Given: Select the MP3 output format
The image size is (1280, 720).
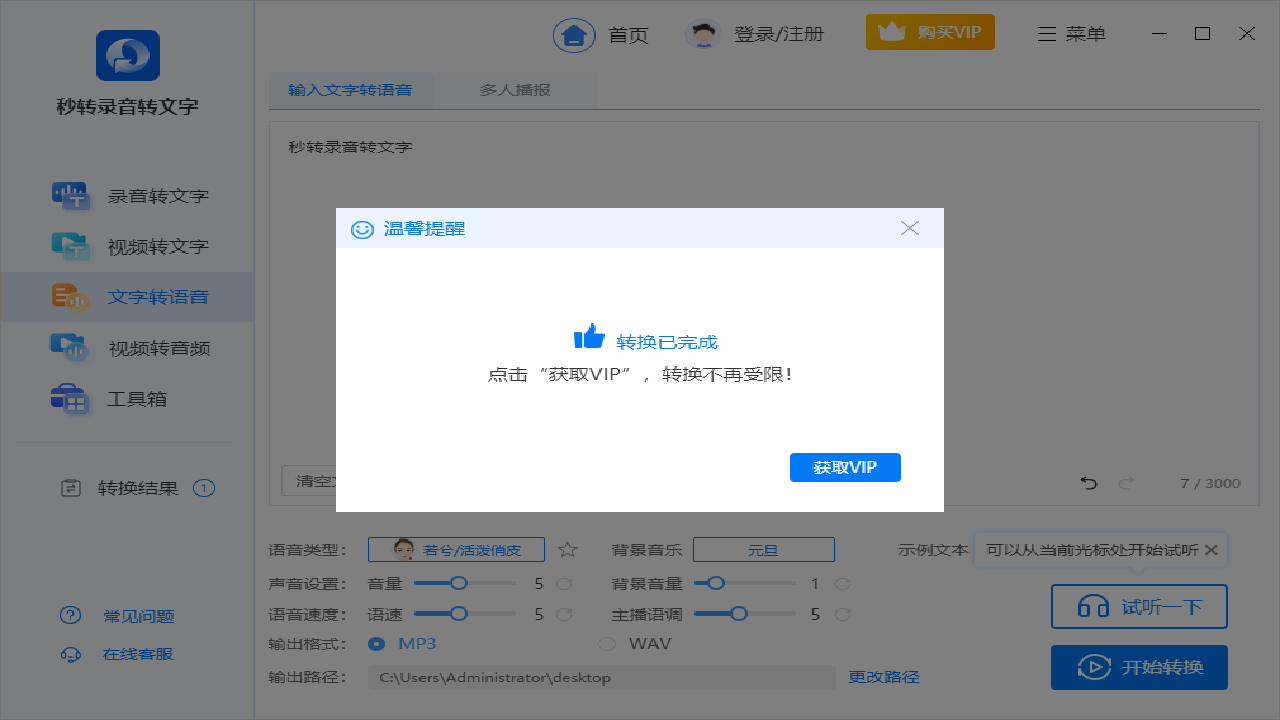Looking at the screenshot, I should [376, 643].
